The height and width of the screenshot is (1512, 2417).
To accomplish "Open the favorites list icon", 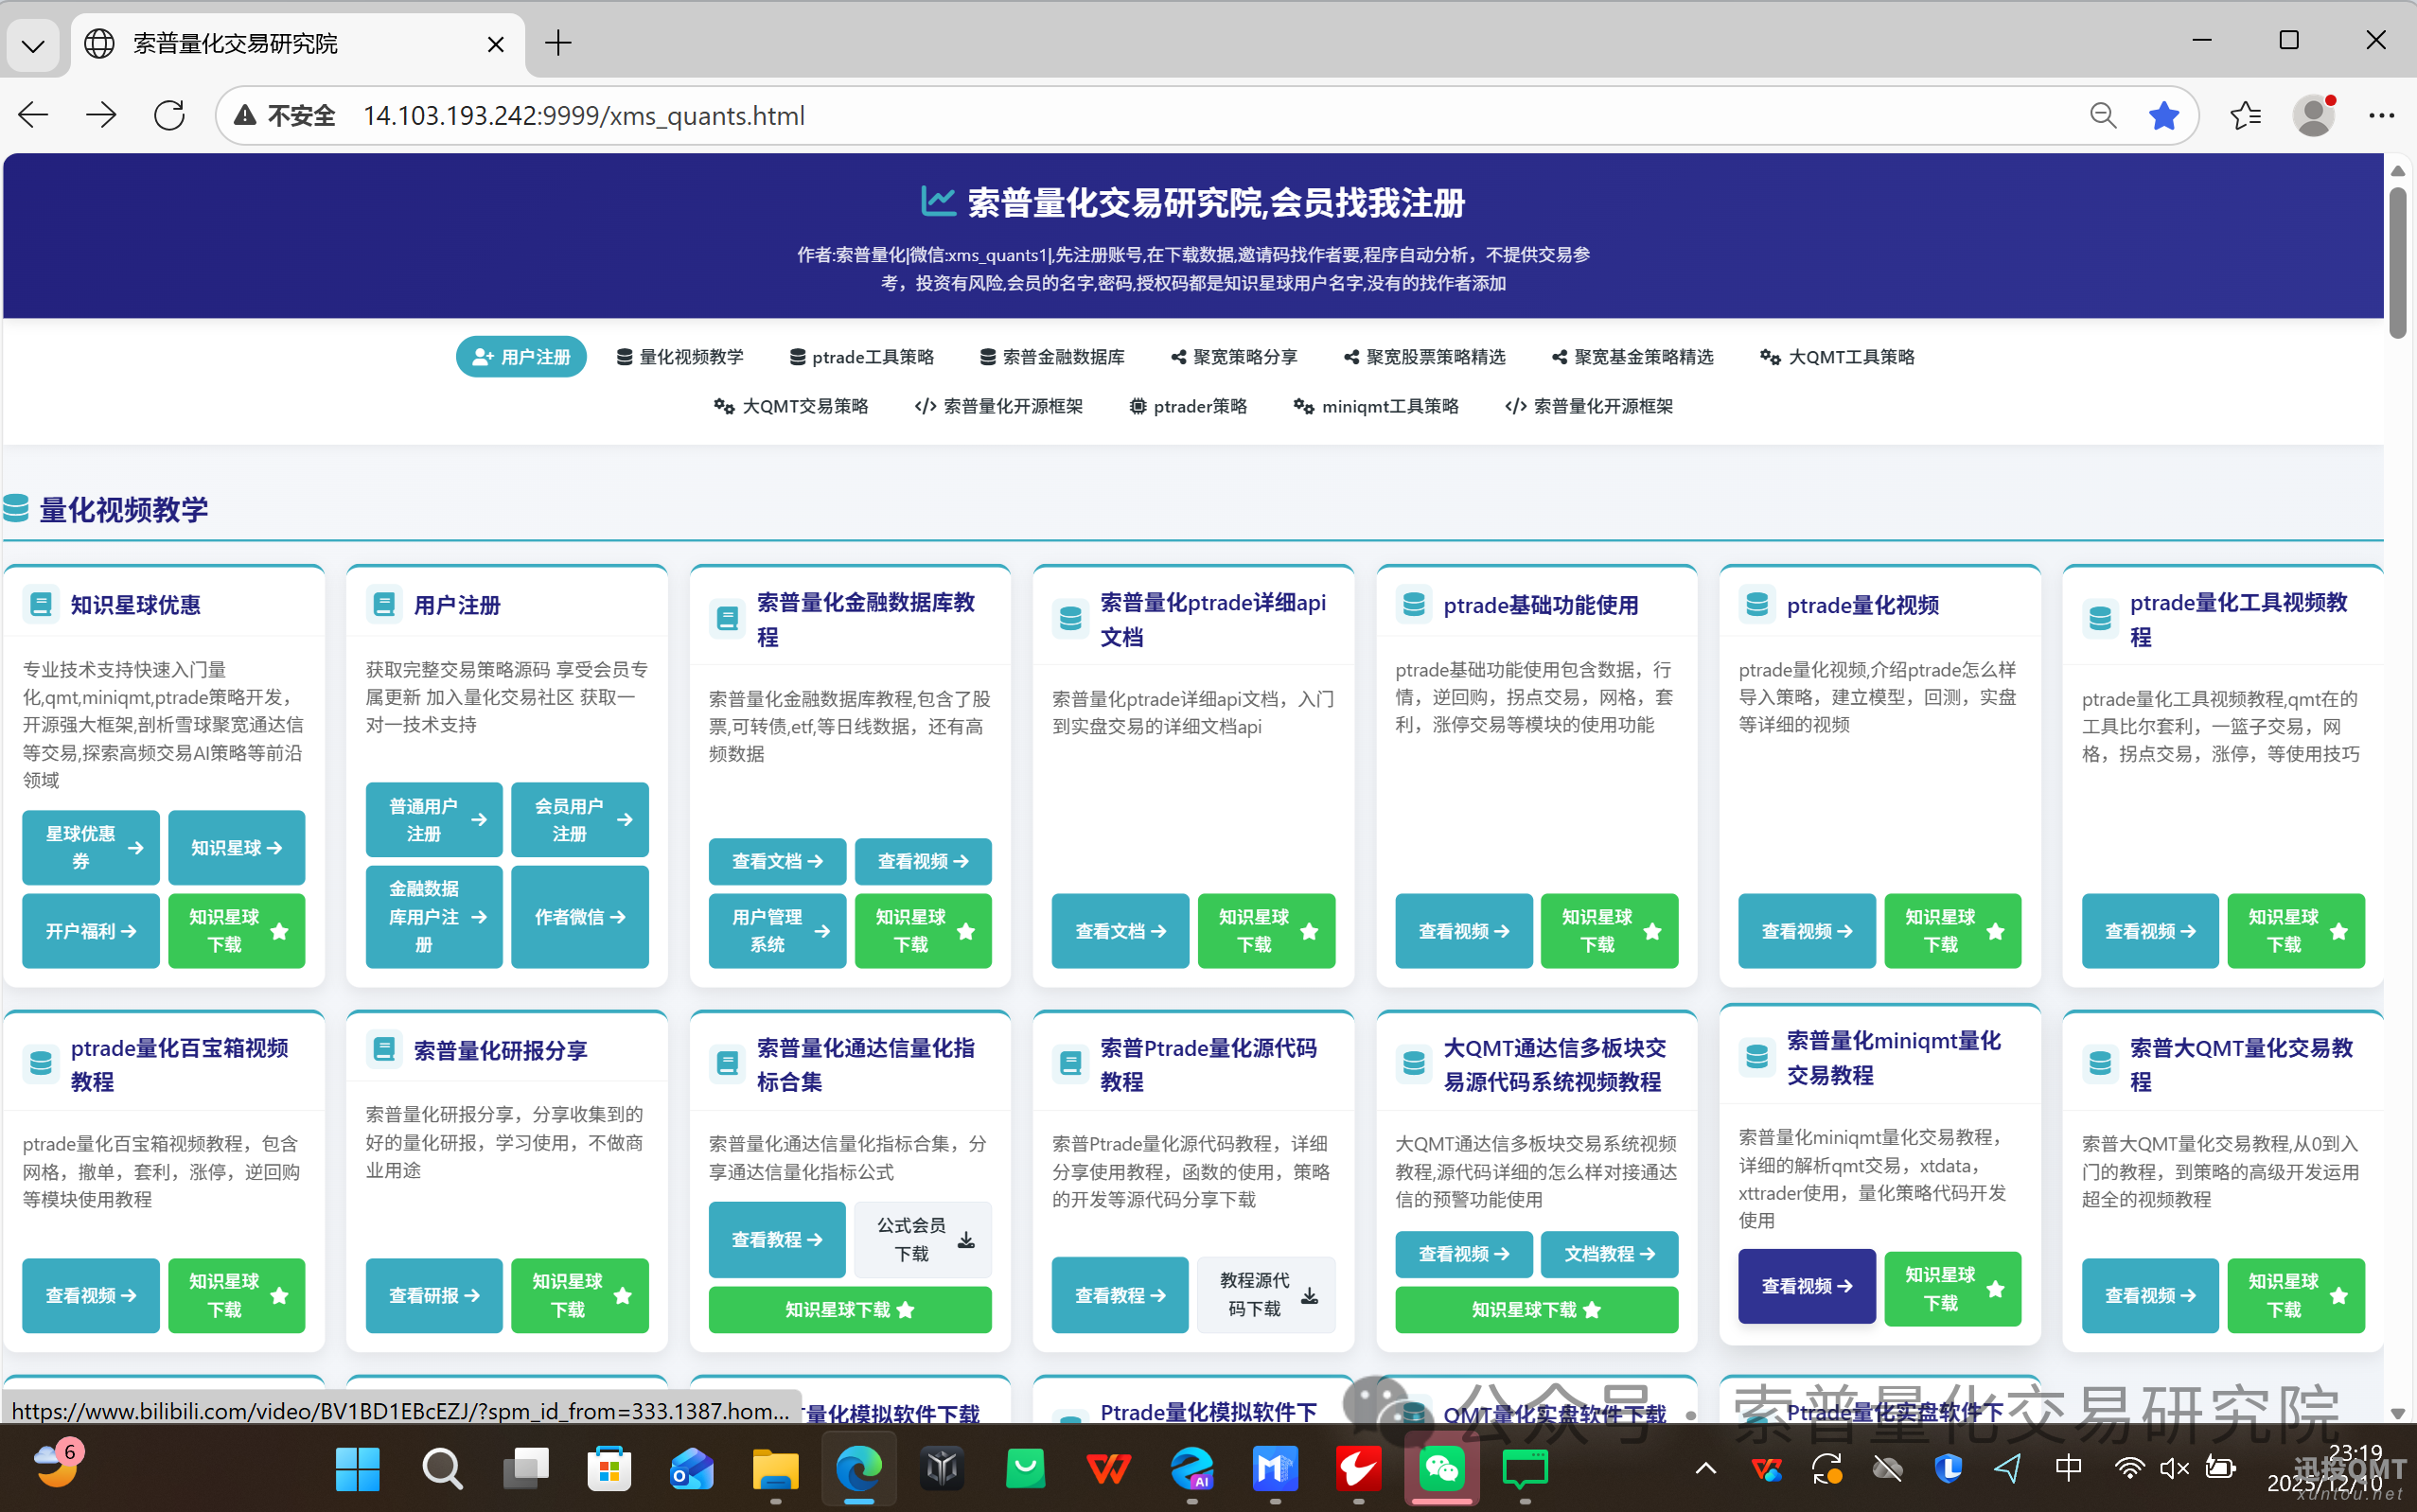I will [x=2245, y=116].
